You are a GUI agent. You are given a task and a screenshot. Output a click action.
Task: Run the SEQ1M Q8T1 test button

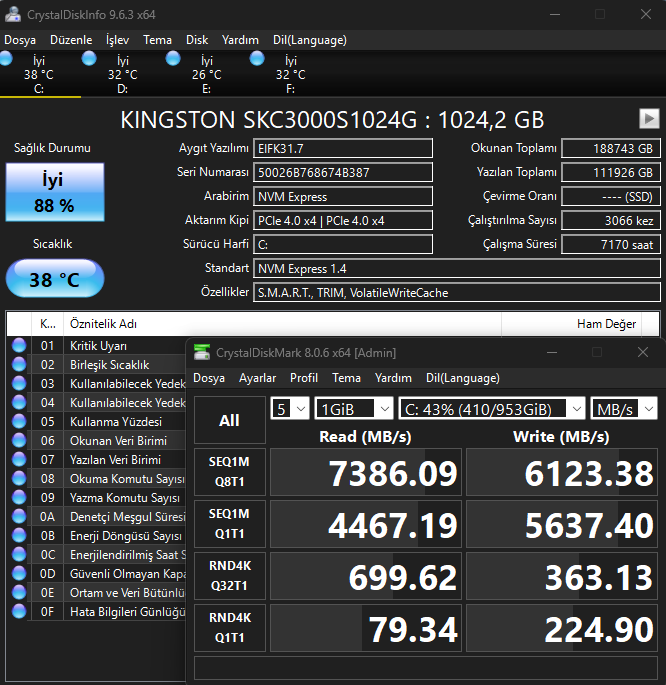230,472
